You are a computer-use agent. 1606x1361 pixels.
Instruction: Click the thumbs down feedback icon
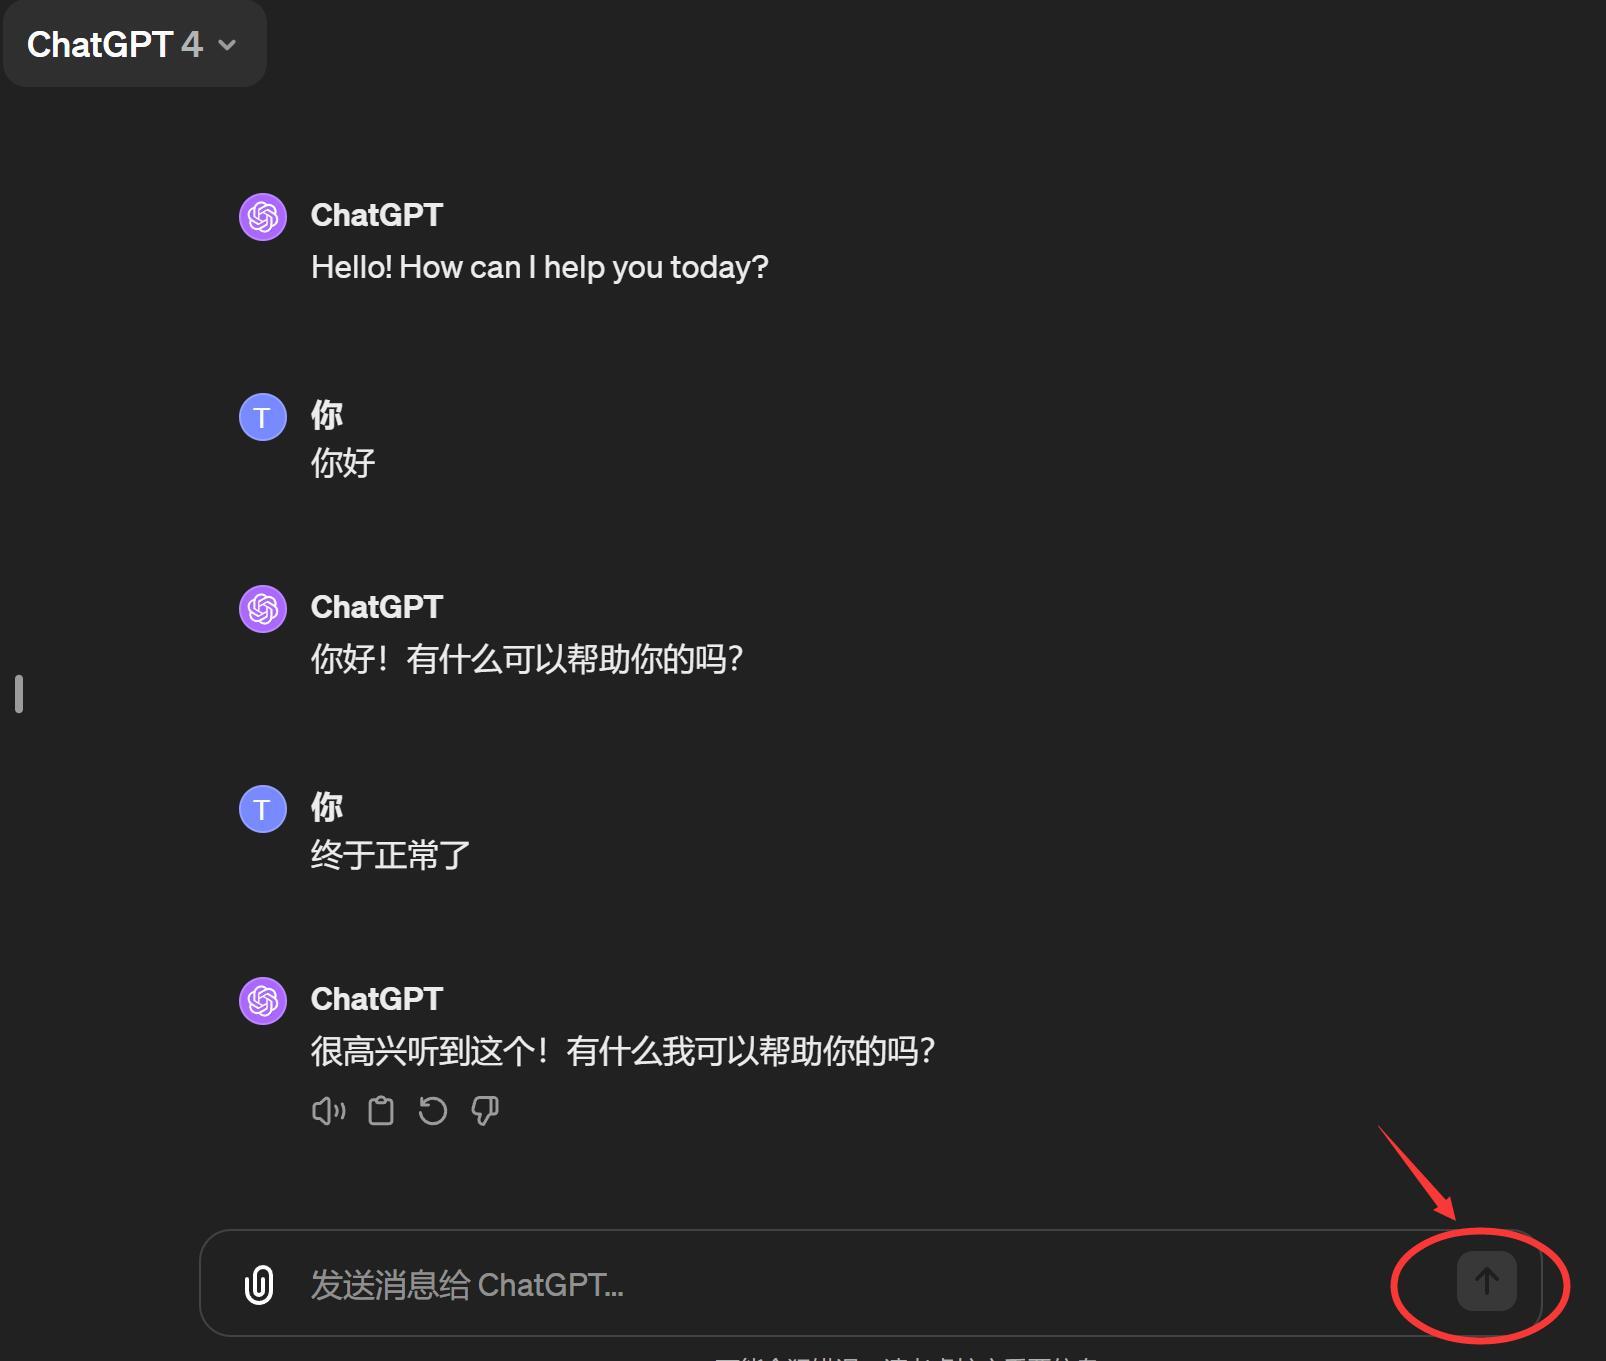tap(485, 1111)
